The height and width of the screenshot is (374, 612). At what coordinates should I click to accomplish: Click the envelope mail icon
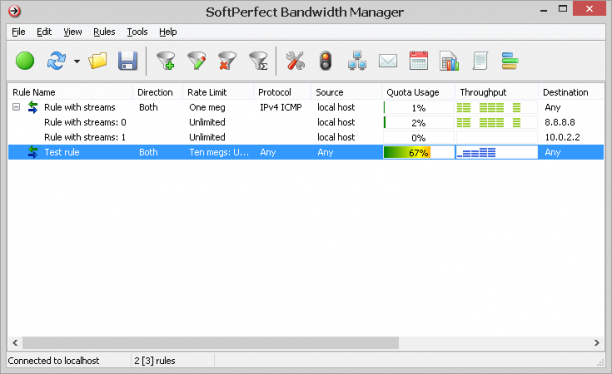coord(388,61)
